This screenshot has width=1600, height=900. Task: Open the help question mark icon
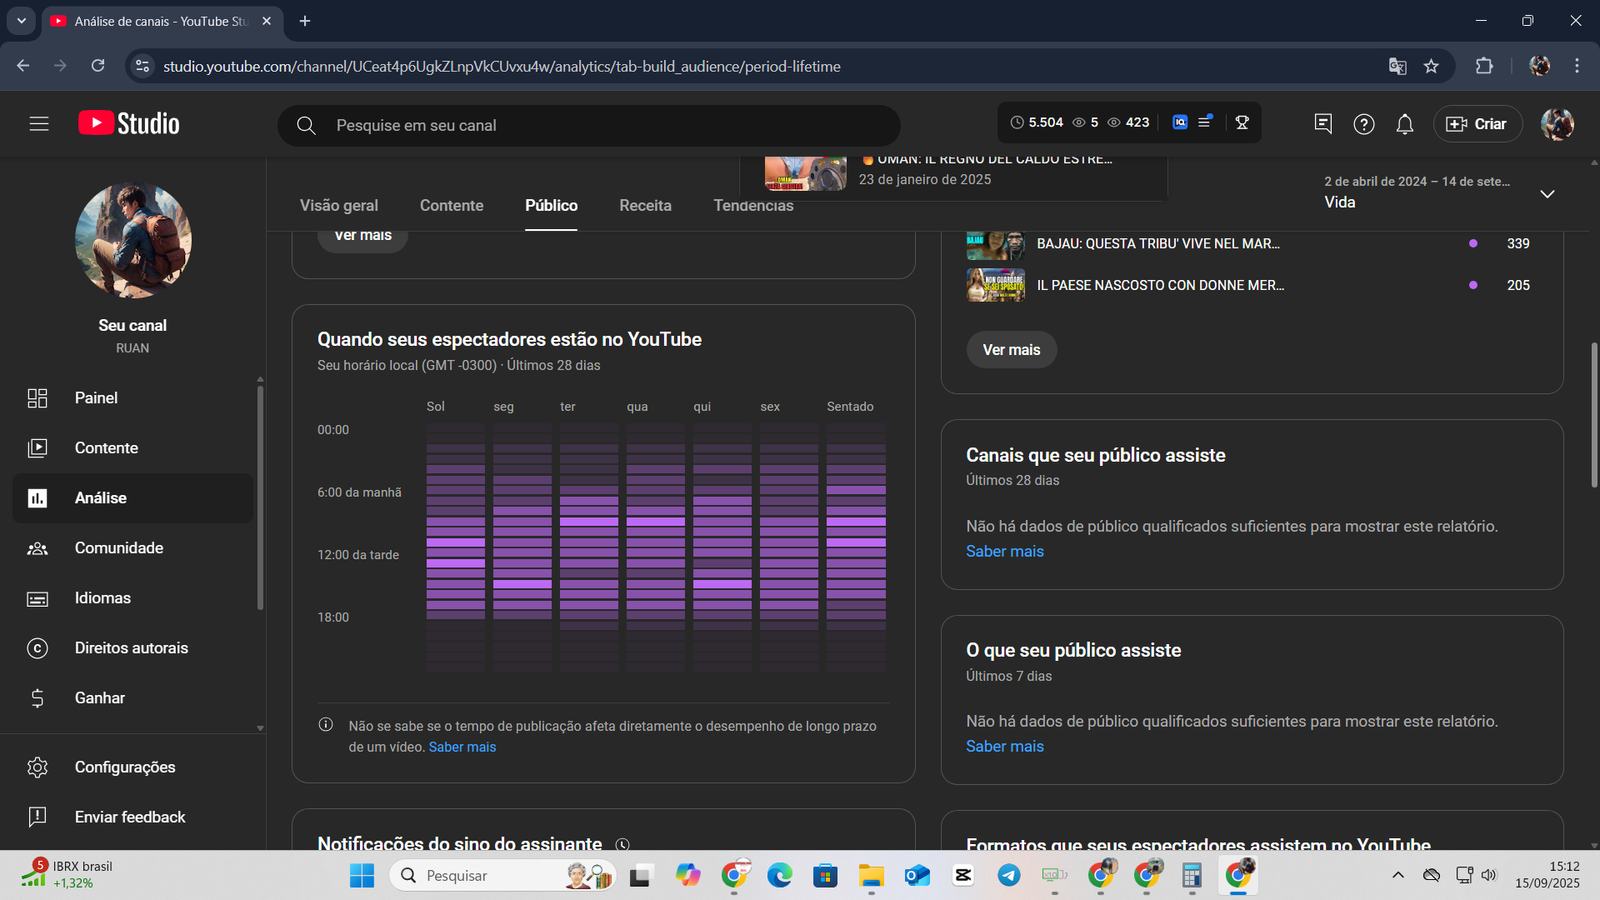[x=1363, y=124]
